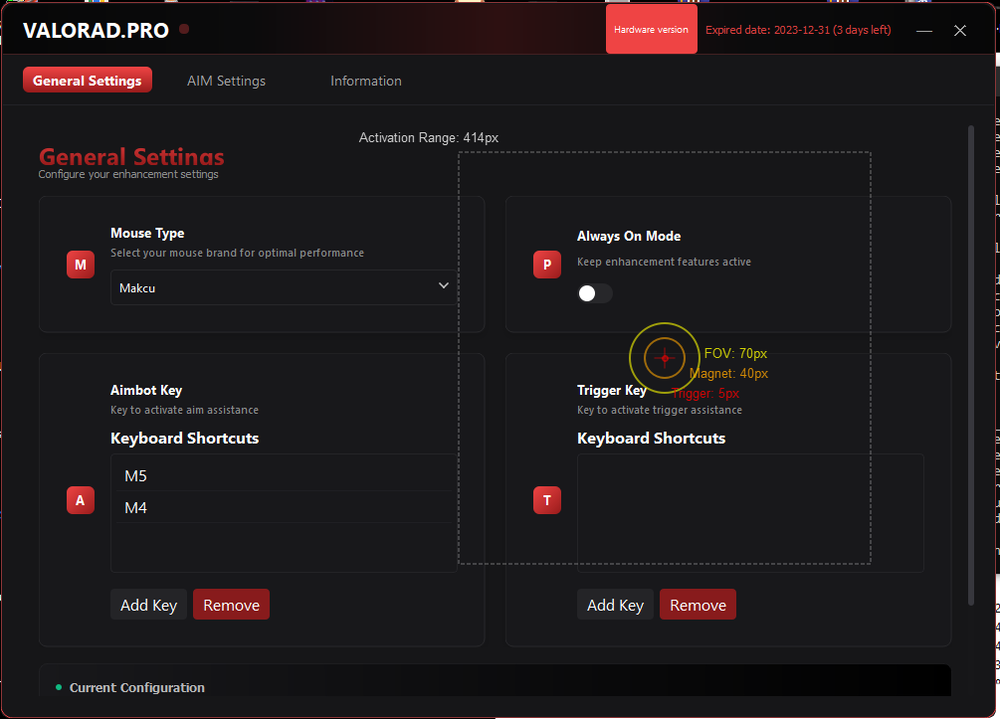Click the green dot beside Current Configuration
Image resolution: width=1000 pixels, height=719 pixels.
(59, 687)
